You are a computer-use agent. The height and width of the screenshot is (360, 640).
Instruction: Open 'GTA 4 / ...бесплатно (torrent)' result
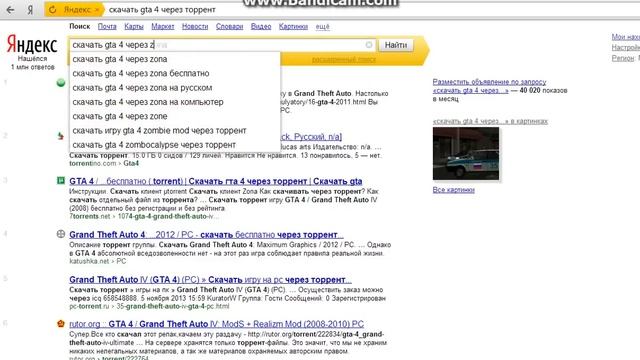[x=216, y=181]
